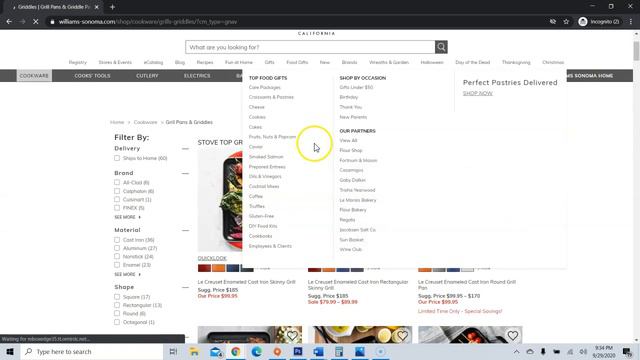This screenshot has width=640, height=360.
Task: Favorite the right second-row product with heart
Action: click(x=513, y=336)
